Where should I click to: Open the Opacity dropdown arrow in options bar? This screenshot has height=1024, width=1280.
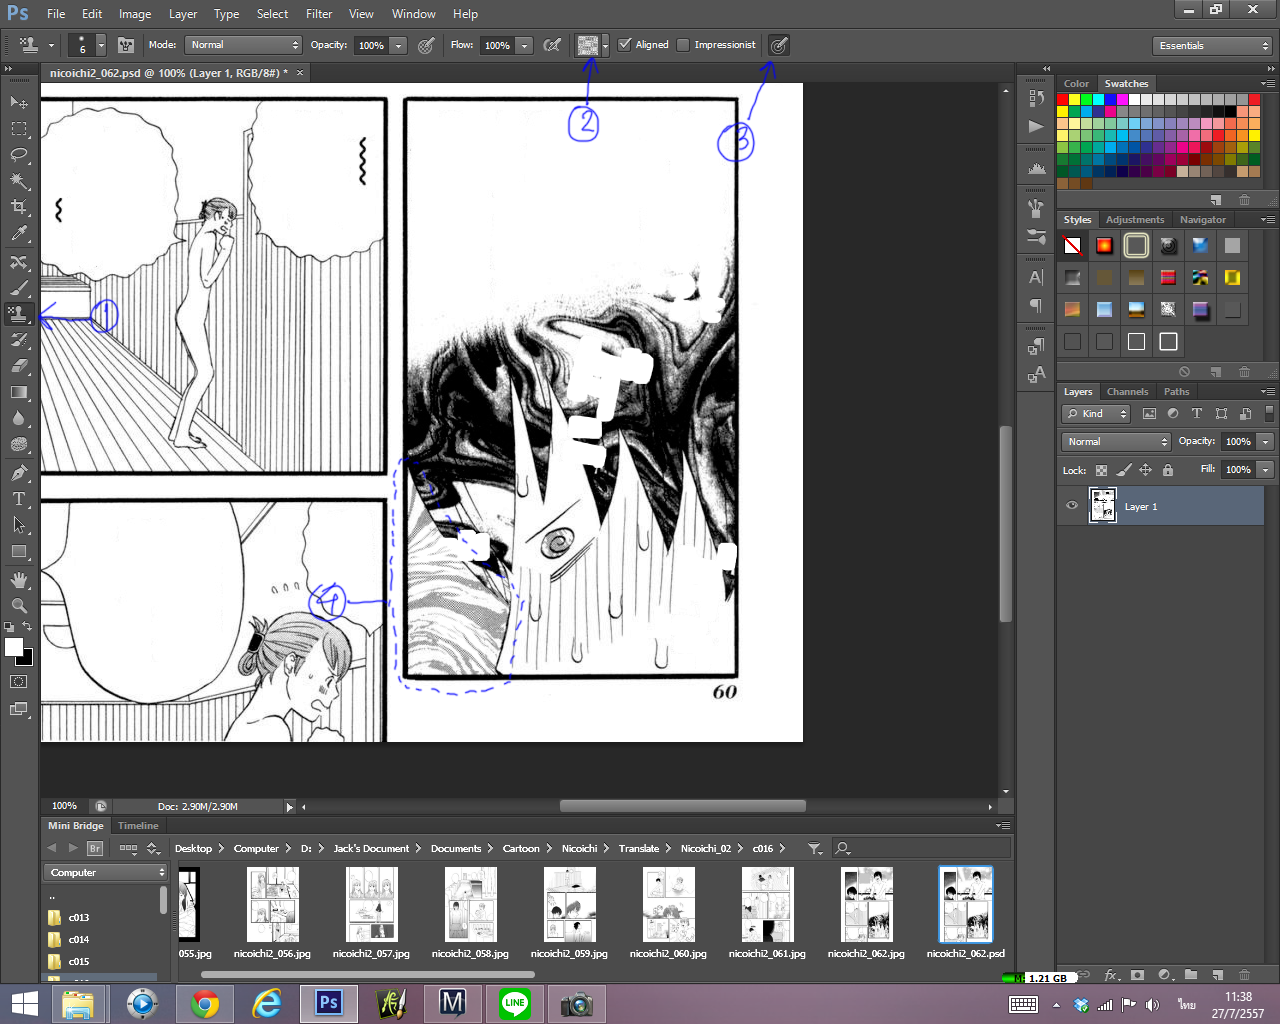(x=399, y=45)
